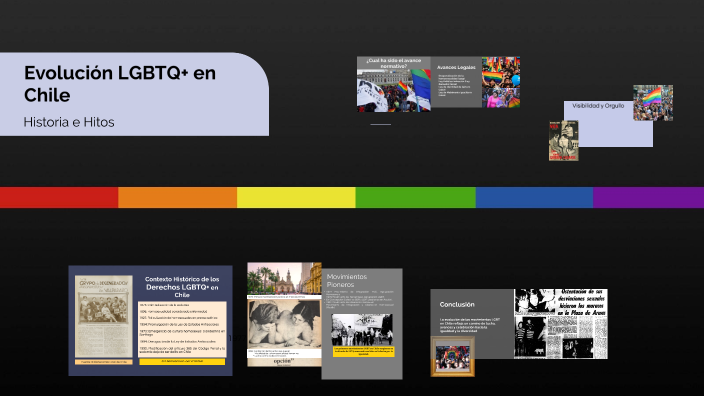Click the newspaper clipping about Plaza de Armas
Image resolution: width=704 pixels, height=396 pixels.
pyautogui.click(x=560, y=324)
